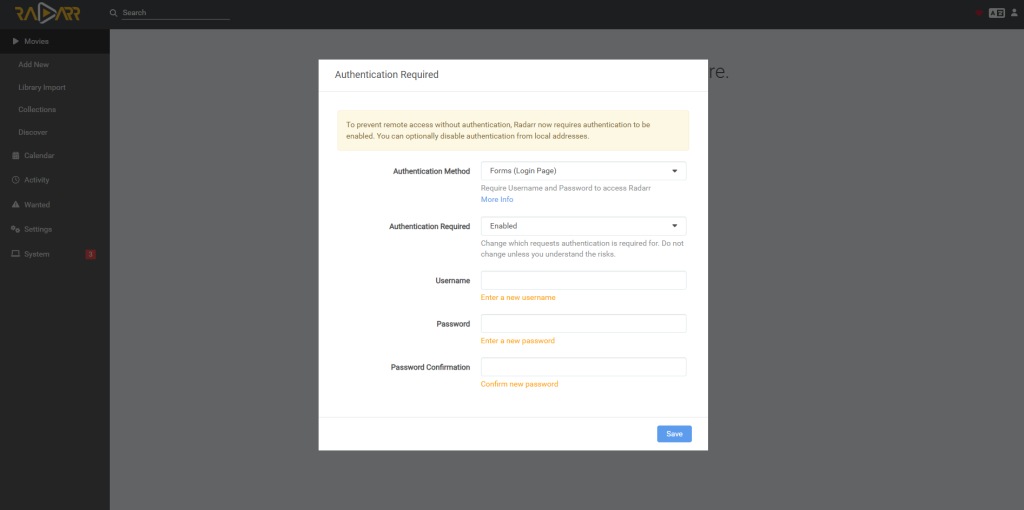Click the Activity clock icon

click(x=15, y=180)
